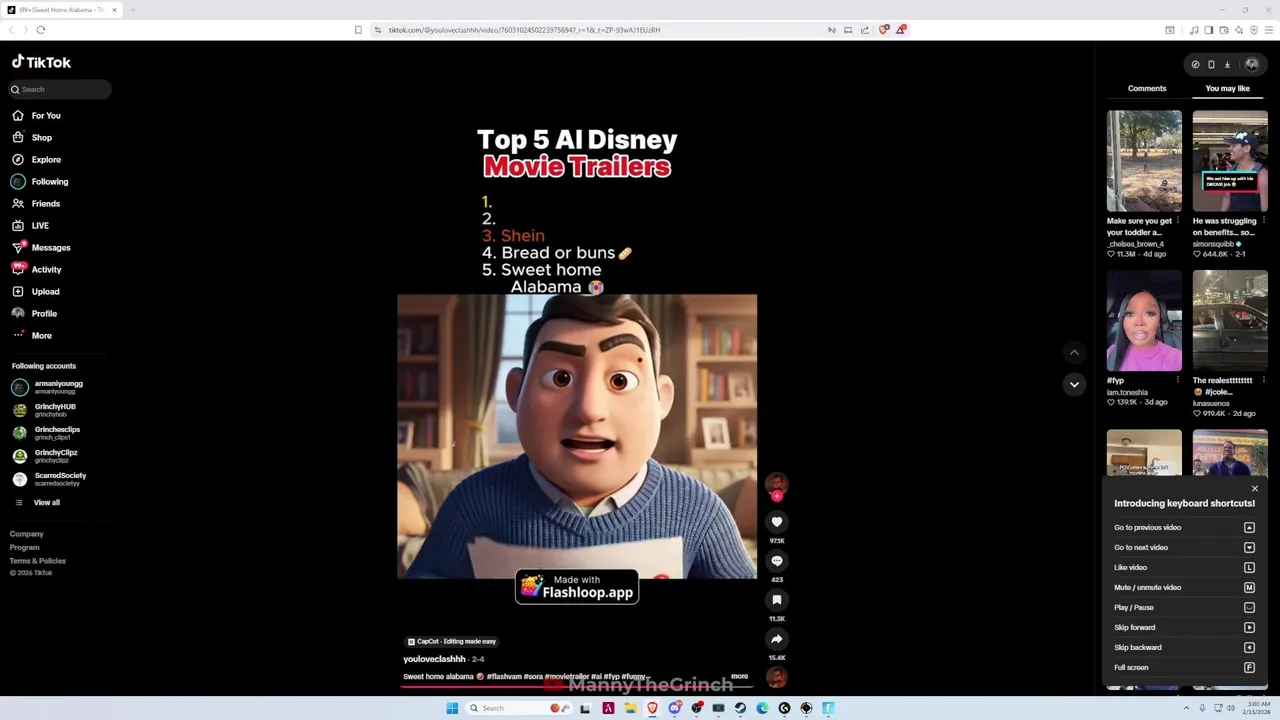Open File Explorer from taskbar
The image size is (1280, 720).
[630, 708]
